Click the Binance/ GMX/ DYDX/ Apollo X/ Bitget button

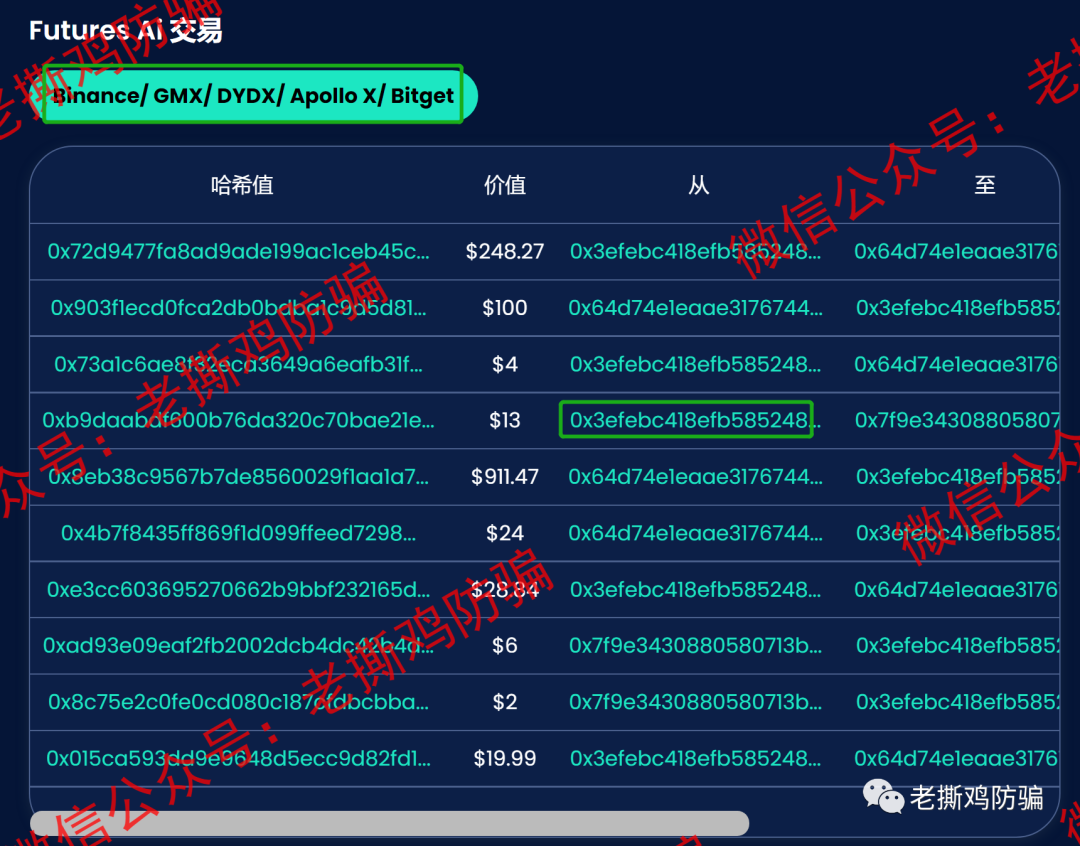(253, 95)
